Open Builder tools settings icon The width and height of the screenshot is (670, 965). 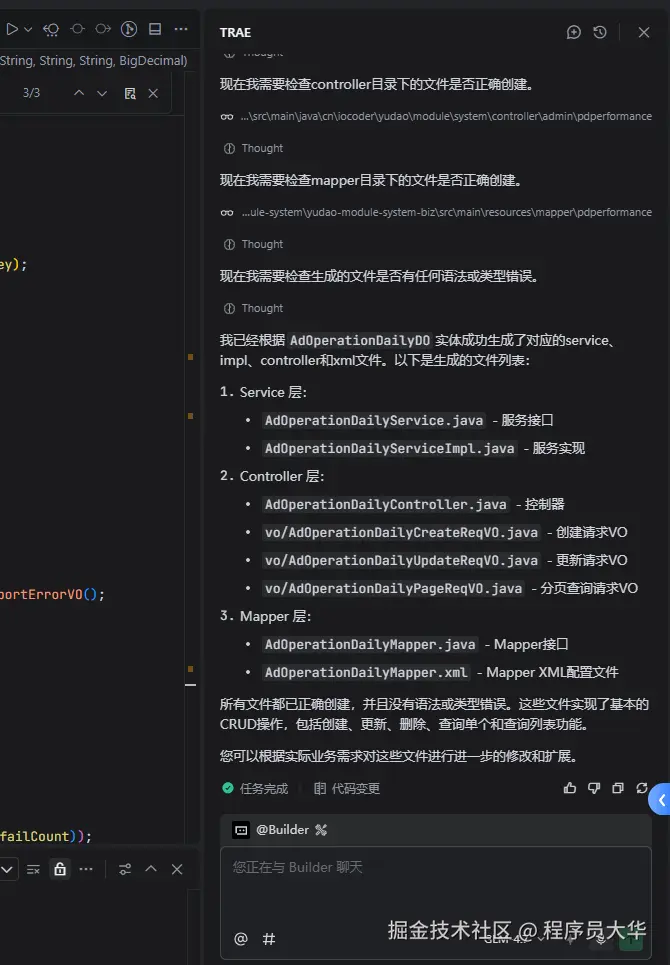pyautogui.click(x=321, y=830)
